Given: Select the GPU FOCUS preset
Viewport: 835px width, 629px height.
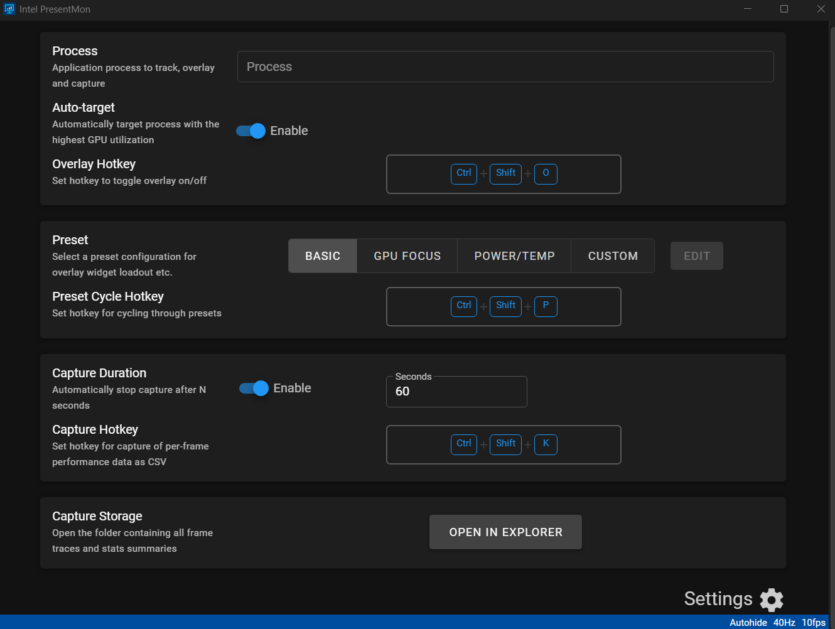Looking at the screenshot, I should pos(407,256).
